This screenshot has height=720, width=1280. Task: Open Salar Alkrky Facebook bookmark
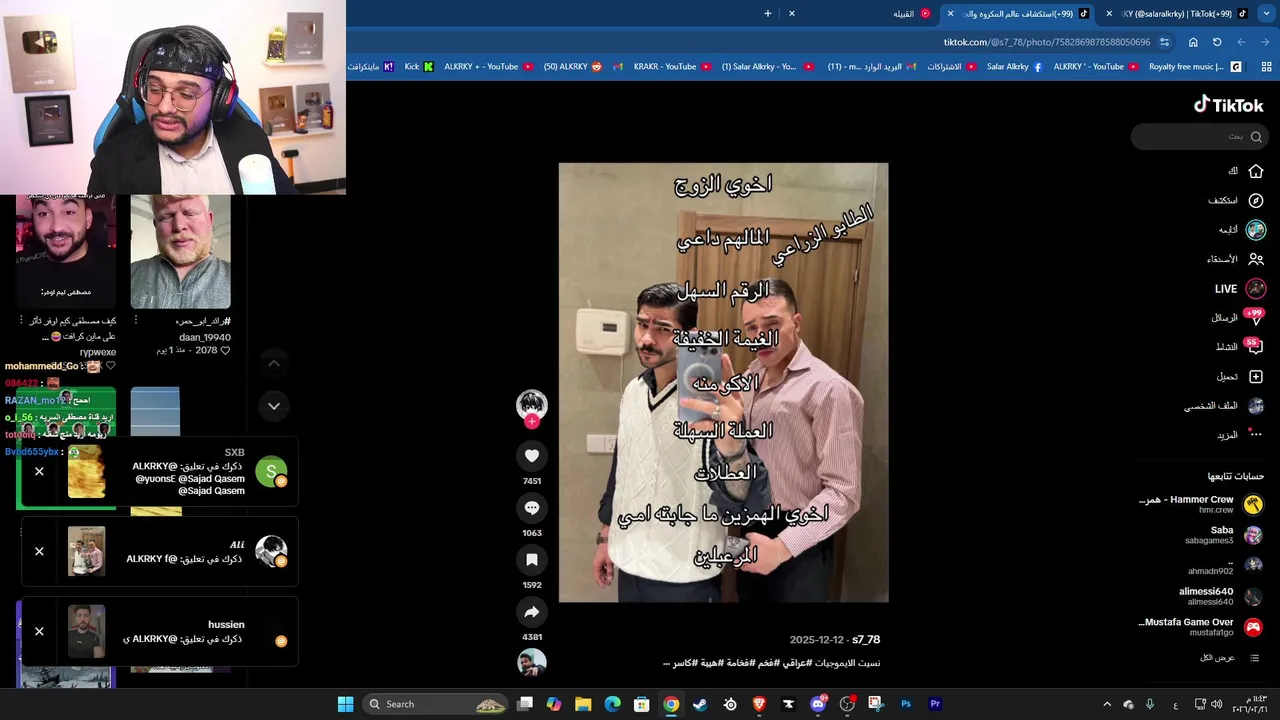pos(1014,67)
